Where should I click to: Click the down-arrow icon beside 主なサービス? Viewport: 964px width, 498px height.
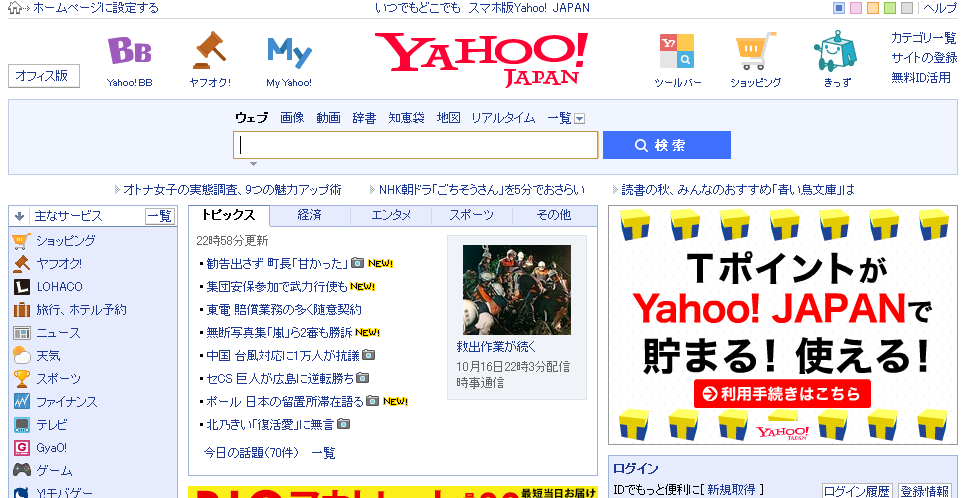(19, 216)
